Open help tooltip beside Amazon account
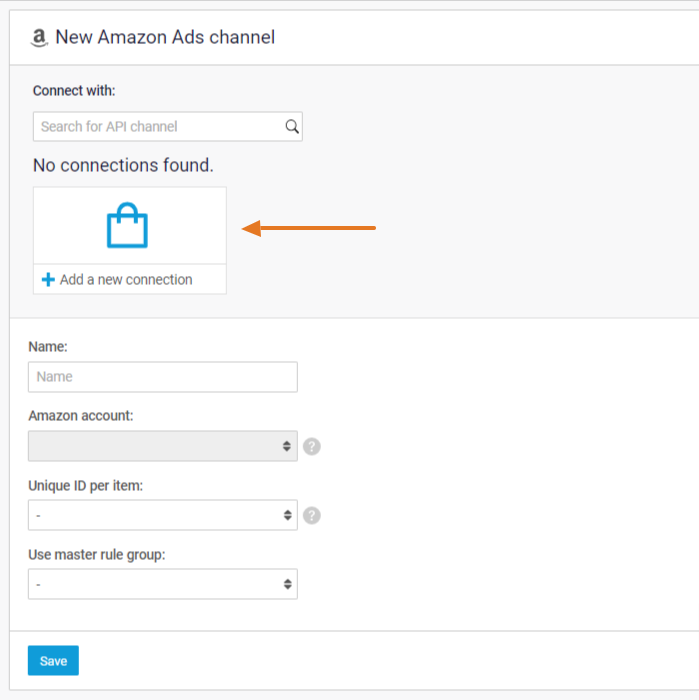This screenshot has height=700, width=699. coord(312,446)
